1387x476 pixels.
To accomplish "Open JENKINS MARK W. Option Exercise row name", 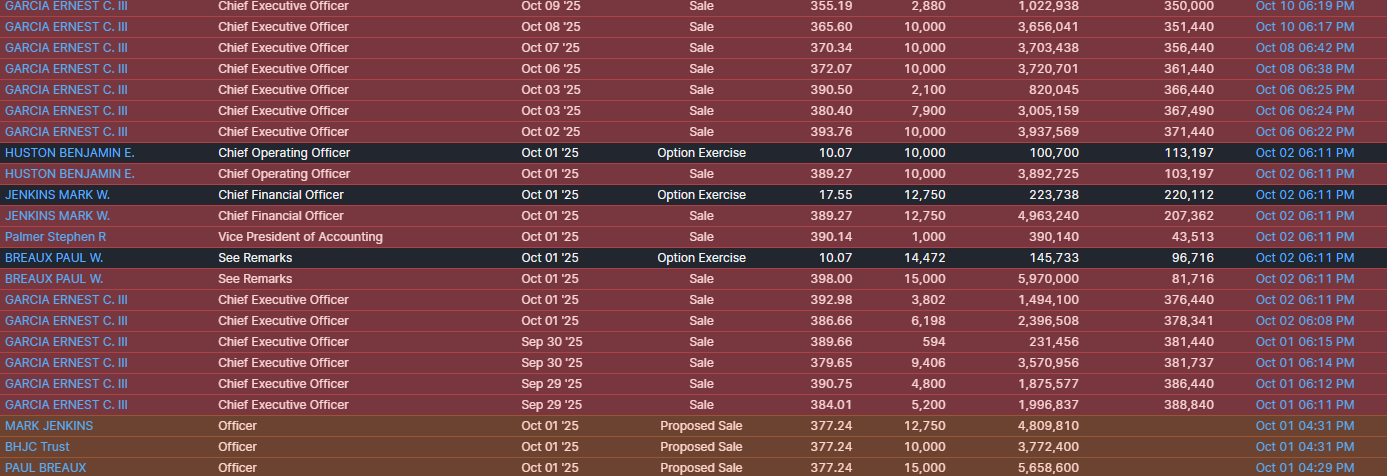I will point(57,195).
